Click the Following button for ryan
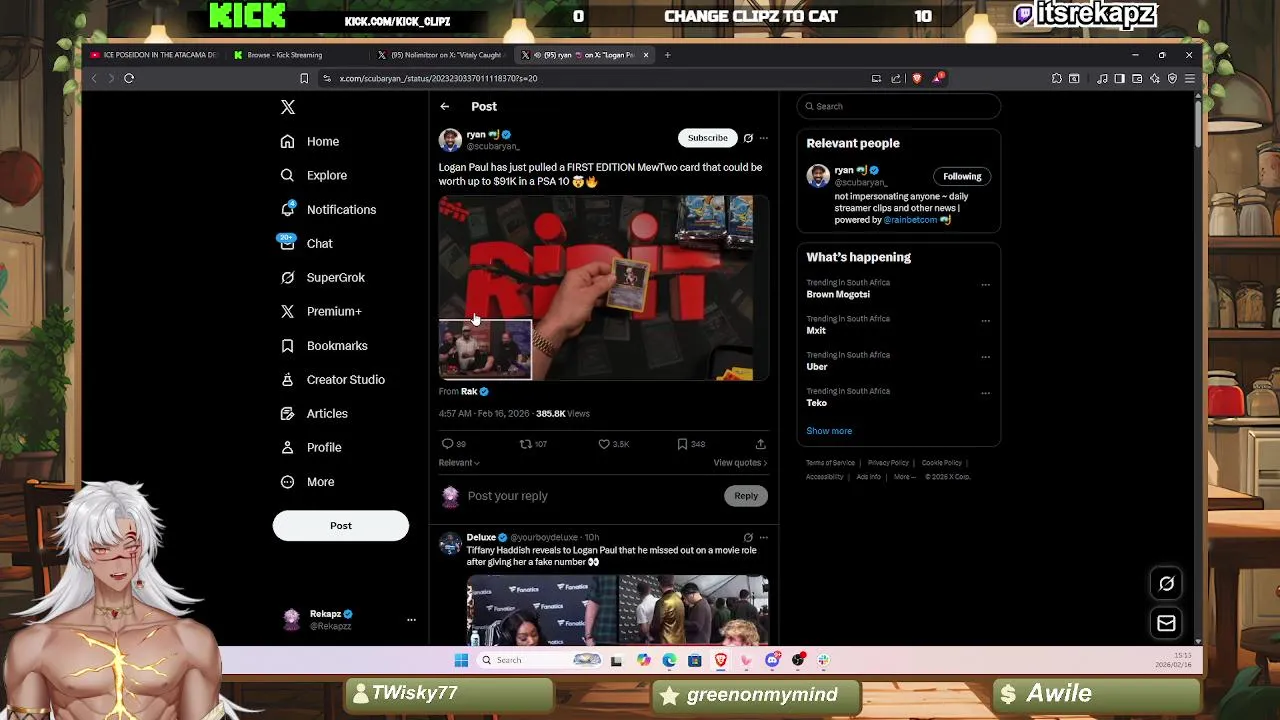This screenshot has width=1280, height=720. 962,177
